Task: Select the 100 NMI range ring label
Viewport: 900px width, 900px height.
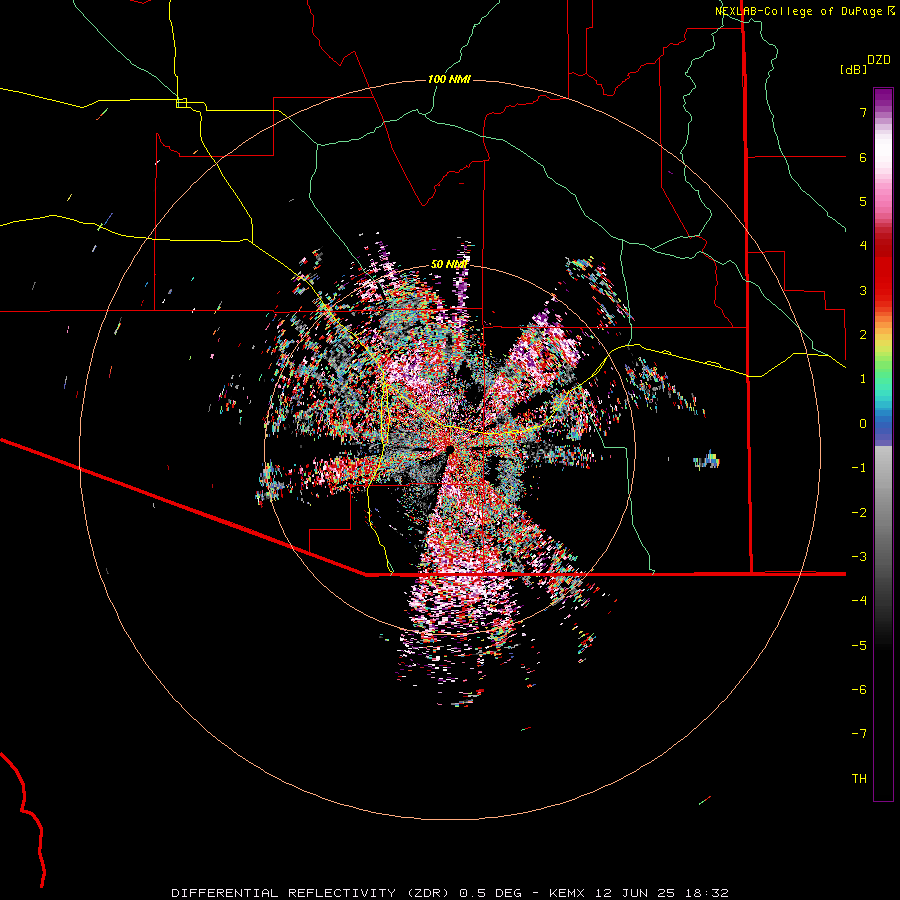Action: 449,79
